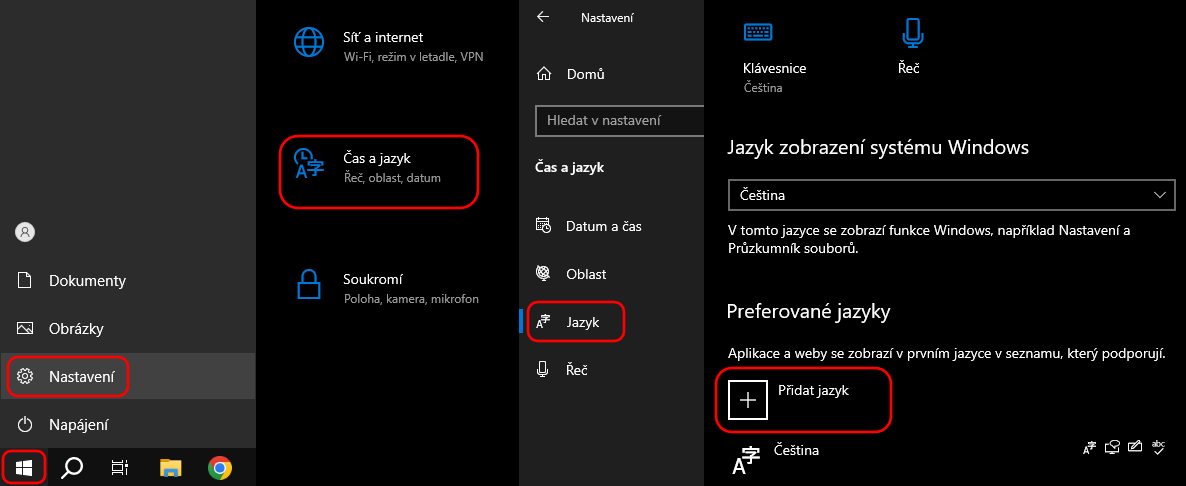Image resolution: width=1186 pixels, height=486 pixels.
Task: Open the Čas a jazyk settings category
Action: click(x=379, y=171)
